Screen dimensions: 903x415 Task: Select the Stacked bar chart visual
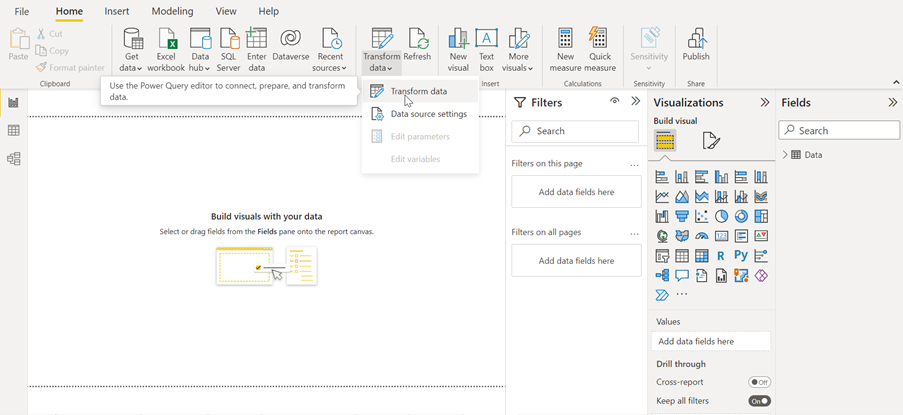click(x=662, y=177)
